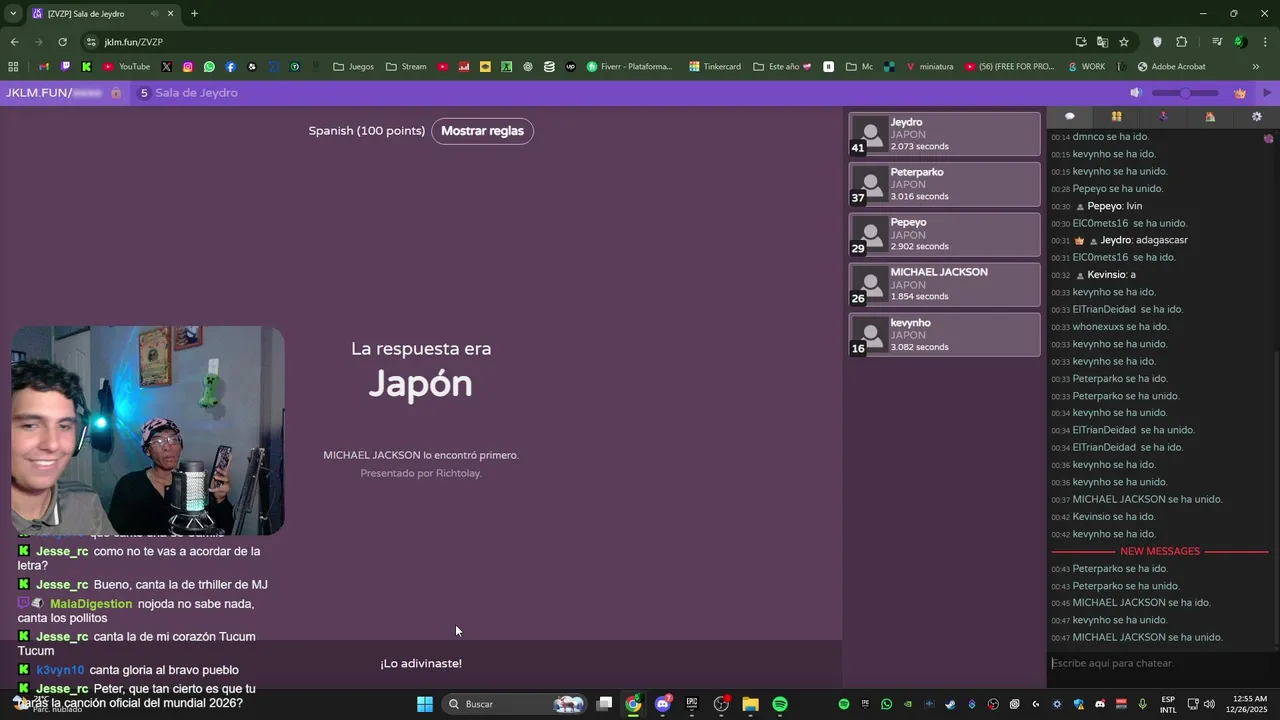1280x720 pixels.
Task: Open the Windows Start menu
Action: (x=425, y=704)
